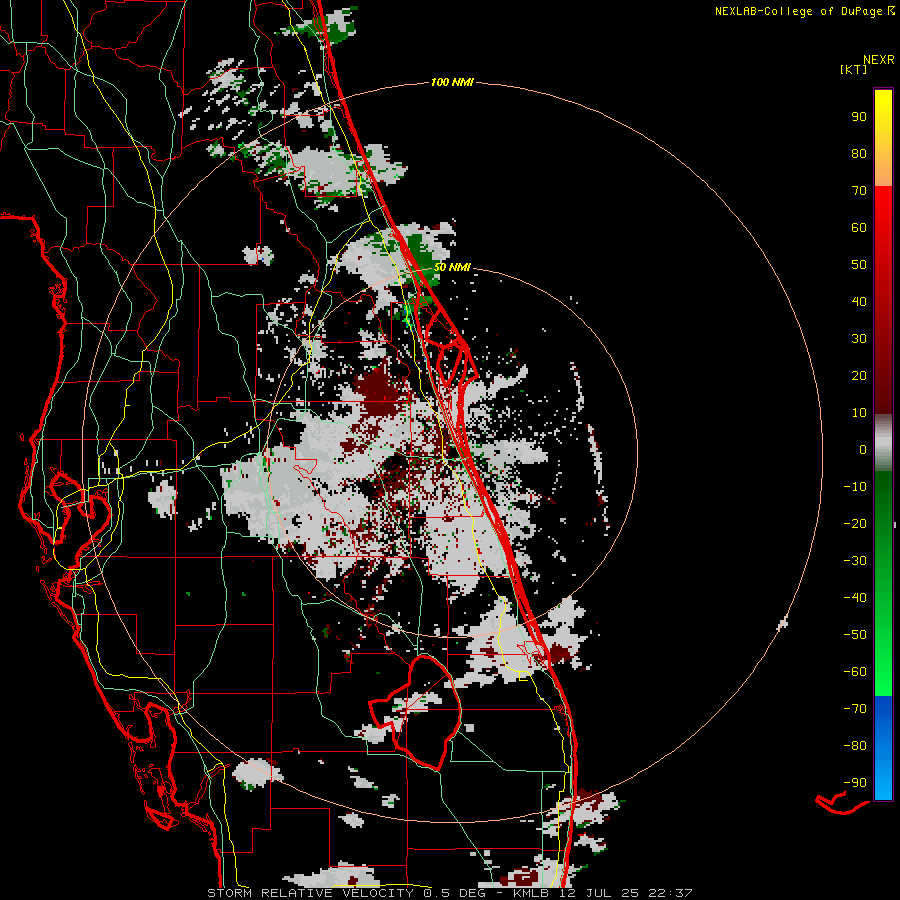Pick the blue bottom segment of color bar
Image resolution: width=900 pixels, height=900 pixels.
(x=883, y=747)
